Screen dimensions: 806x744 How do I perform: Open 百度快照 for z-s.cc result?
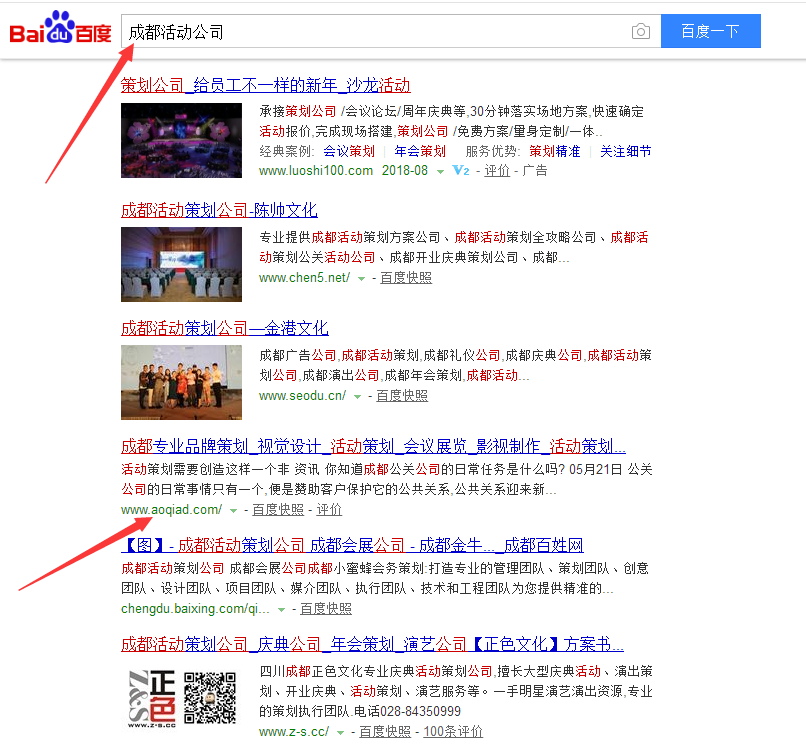coord(385,732)
